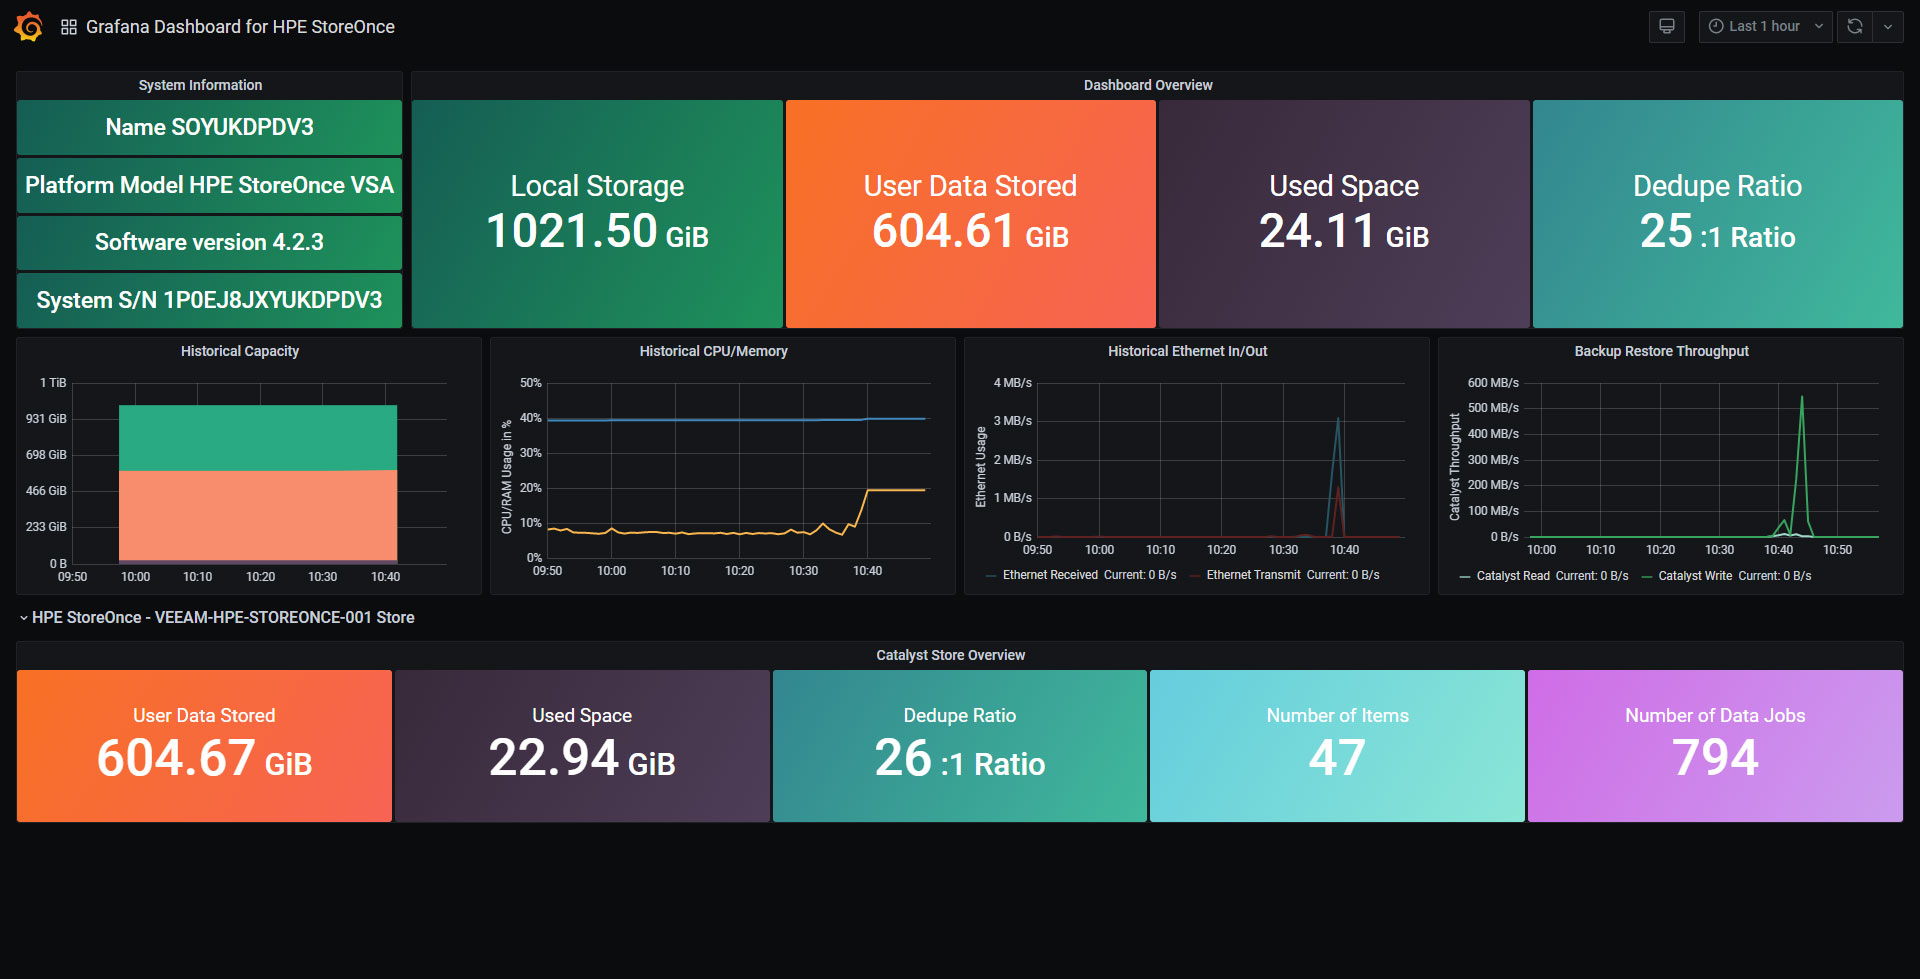
Task: Click the System S/N 1P0EJ8JXYUKDPDV3 tile
Action: (209, 300)
